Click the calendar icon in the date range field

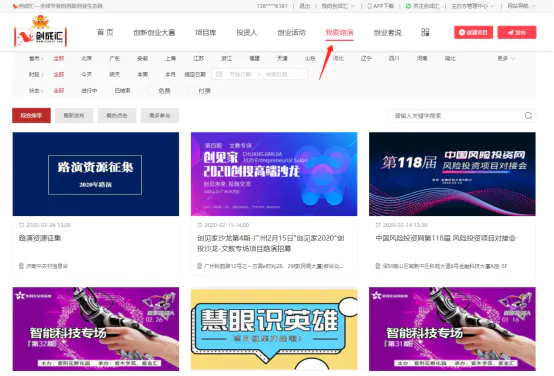click(x=219, y=74)
